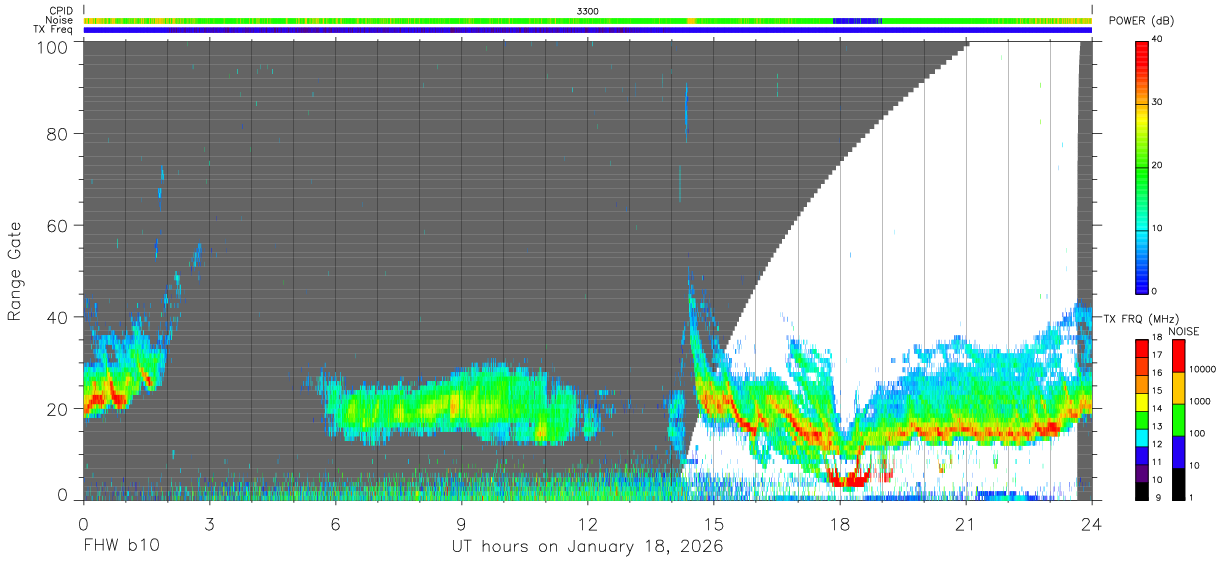Click the TX Freq row label
Viewport: 1228px width, 567px height.
coord(53,29)
